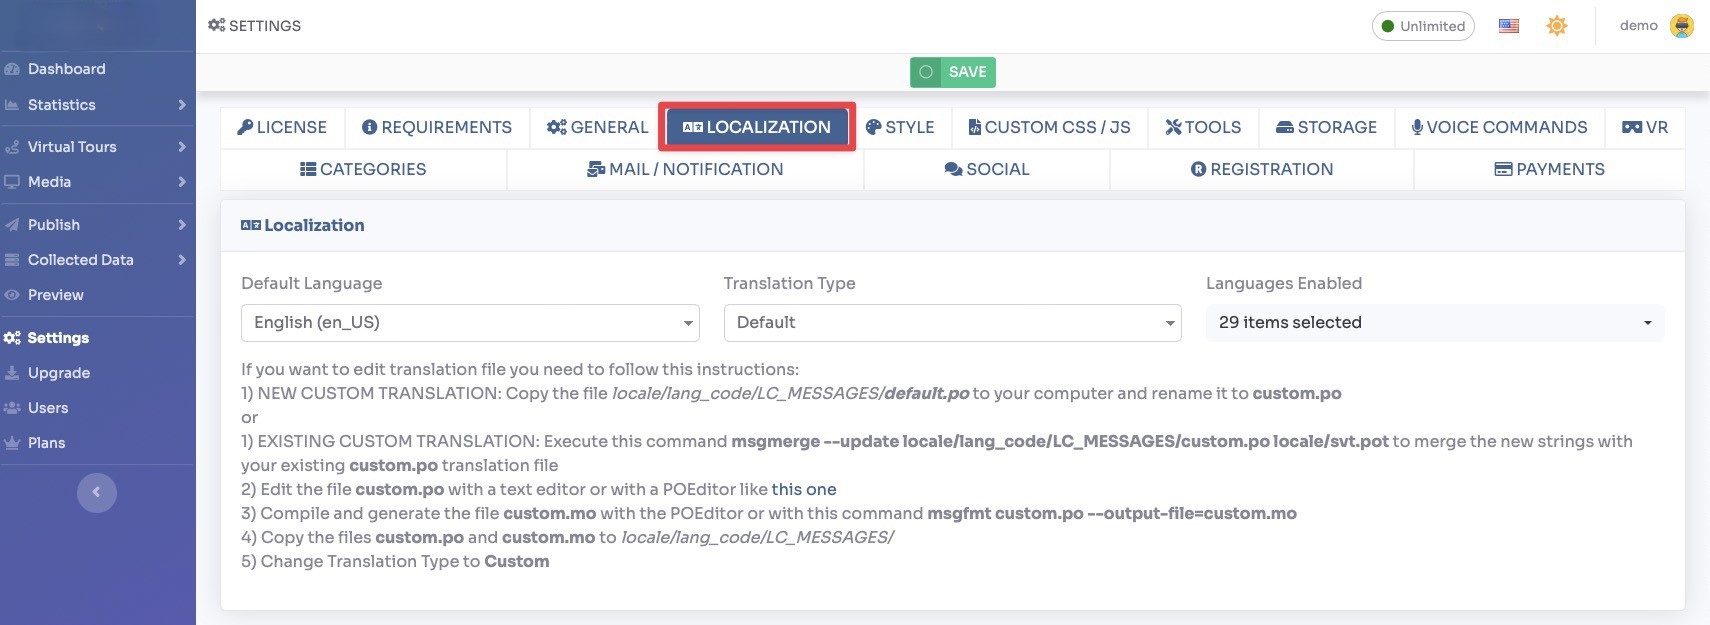Open the Languages Enabled multi-select

pos(1435,323)
